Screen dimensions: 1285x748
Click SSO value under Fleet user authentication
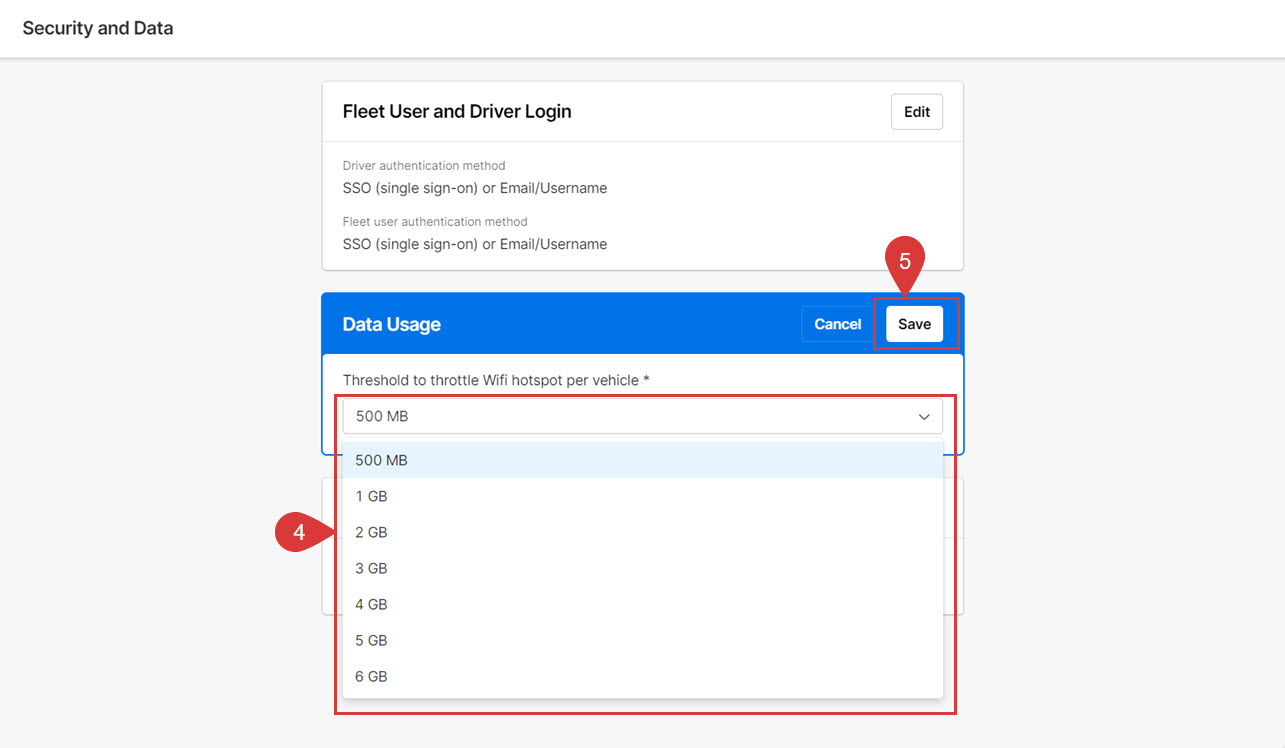coord(475,244)
